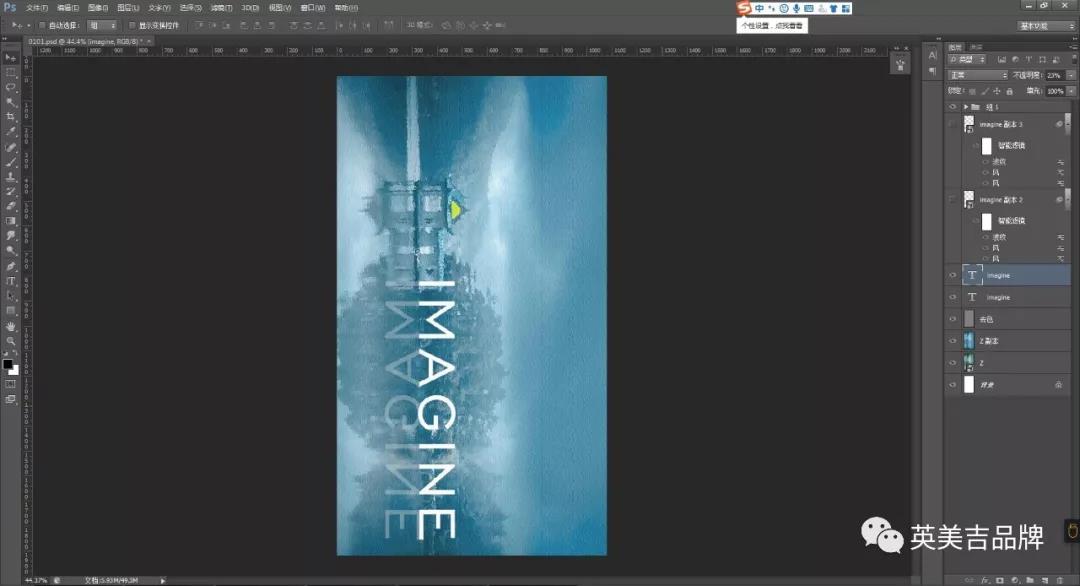Open the 文件(F) menu
Screen dimensions: 1080x586
(x=37, y=8)
